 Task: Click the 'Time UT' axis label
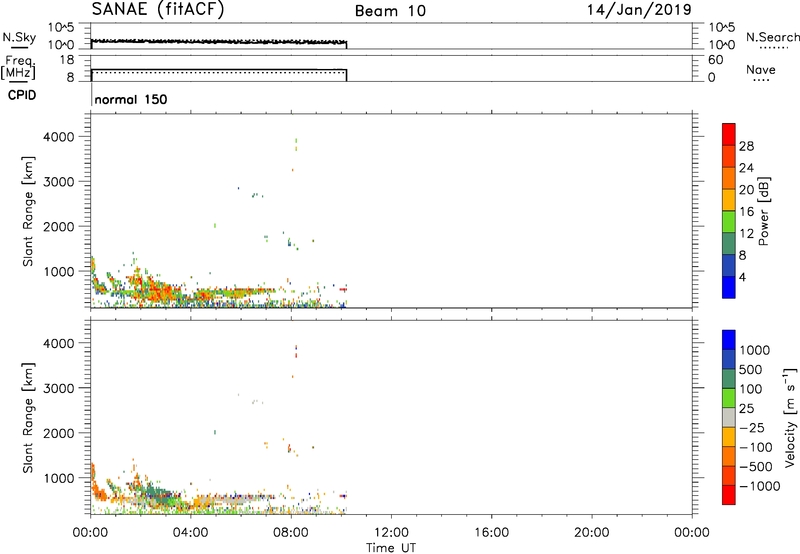coord(391,547)
